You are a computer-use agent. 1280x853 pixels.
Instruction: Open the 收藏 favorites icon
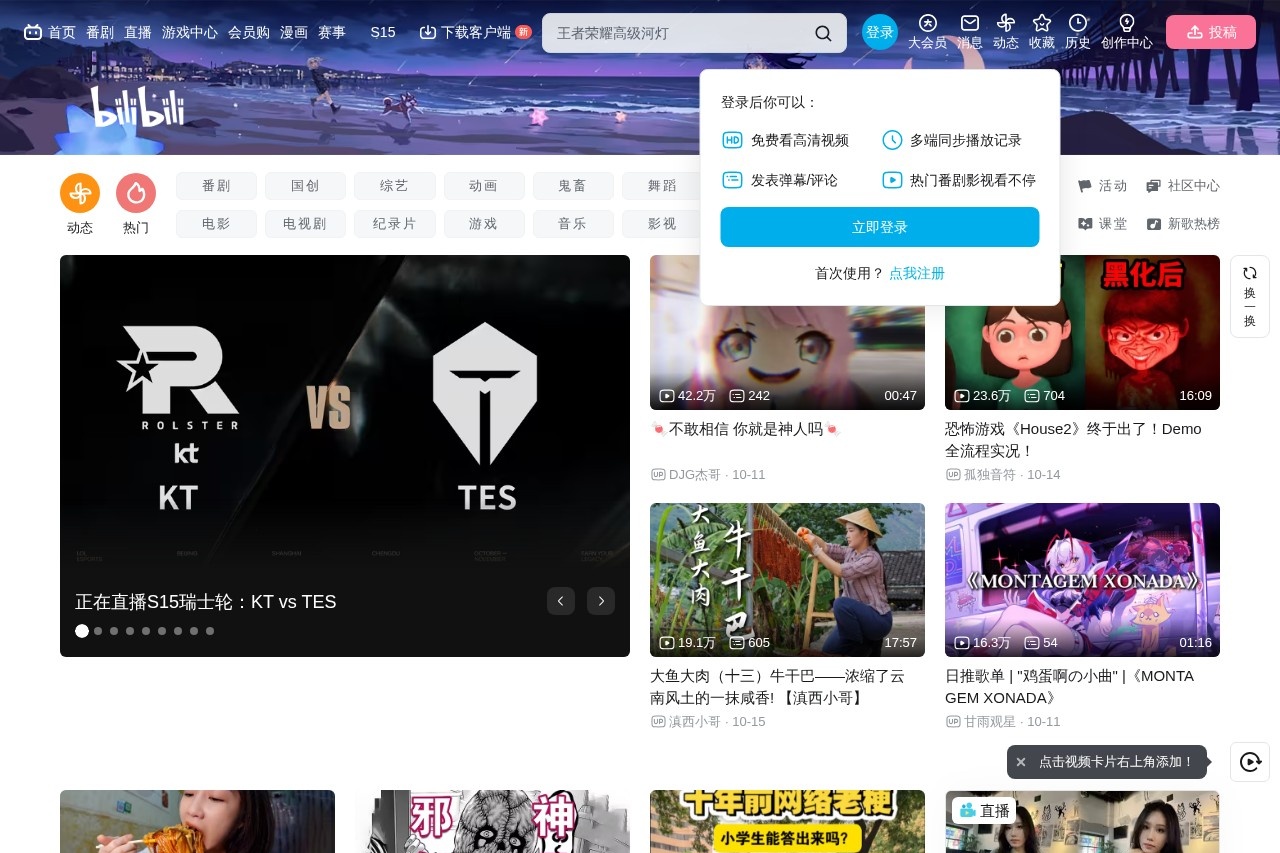(x=1041, y=25)
